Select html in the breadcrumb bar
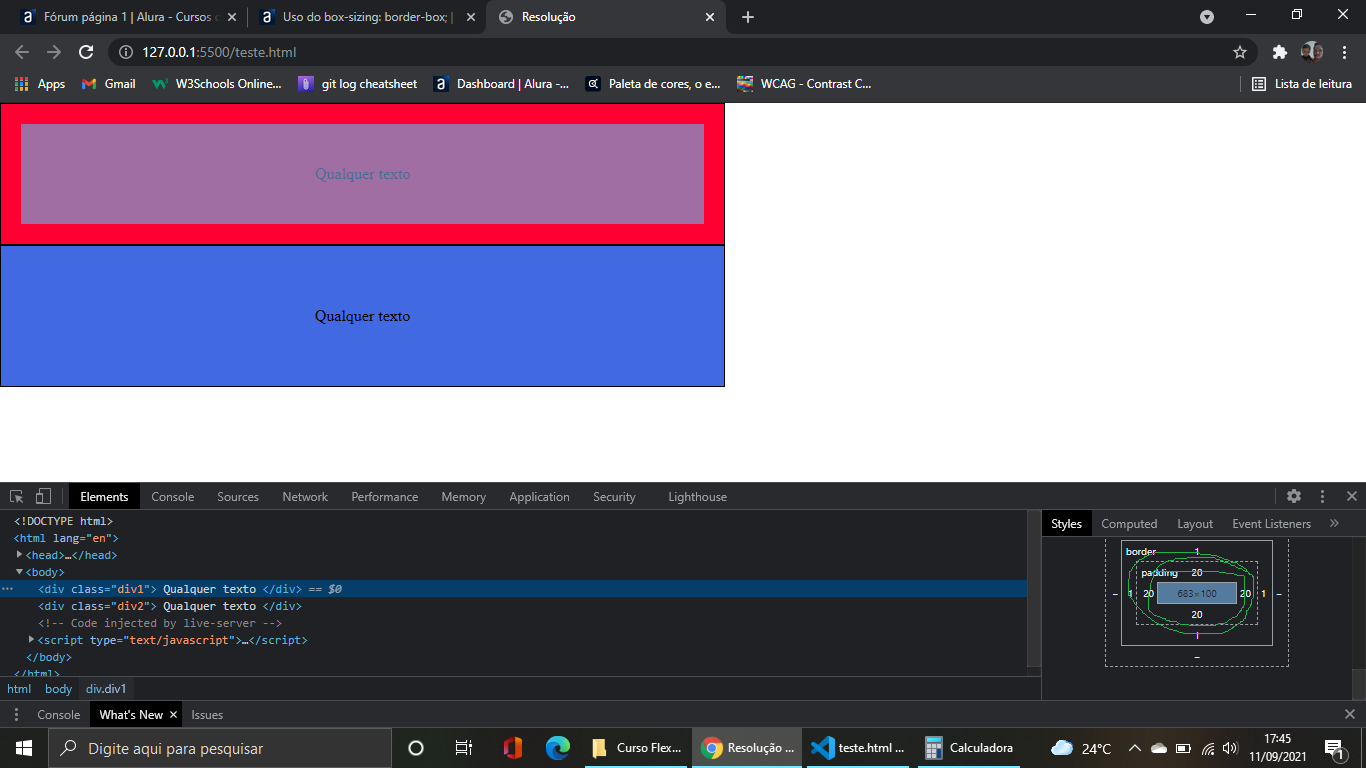The image size is (1366, 768). (19, 689)
